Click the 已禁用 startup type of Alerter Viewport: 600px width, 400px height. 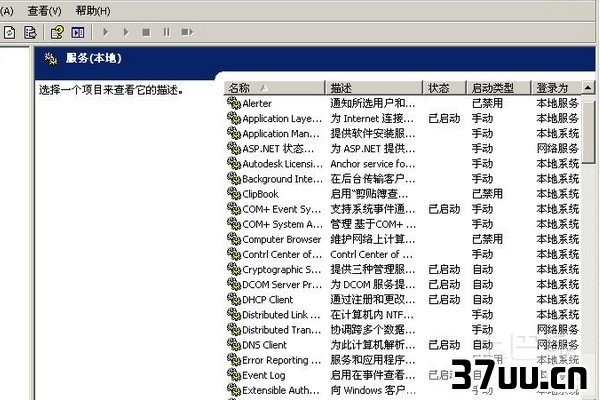[487, 103]
